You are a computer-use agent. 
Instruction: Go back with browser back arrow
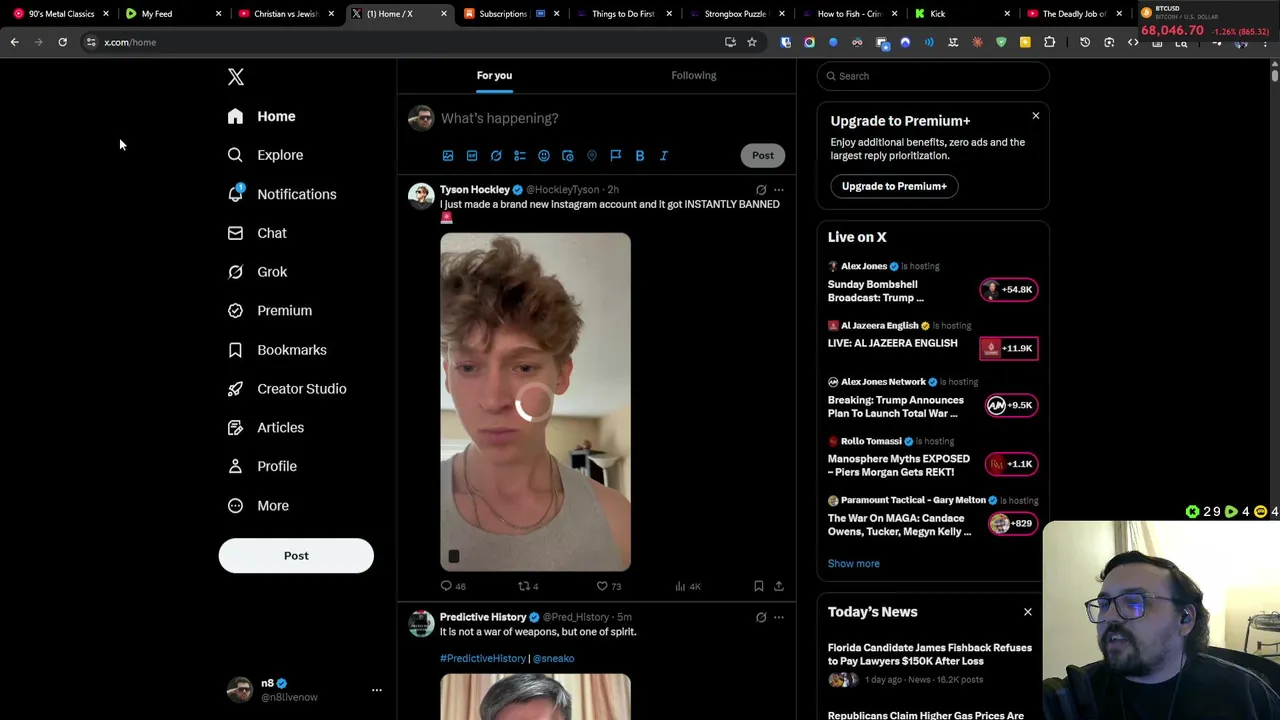pyautogui.click(x=14, y=42)
